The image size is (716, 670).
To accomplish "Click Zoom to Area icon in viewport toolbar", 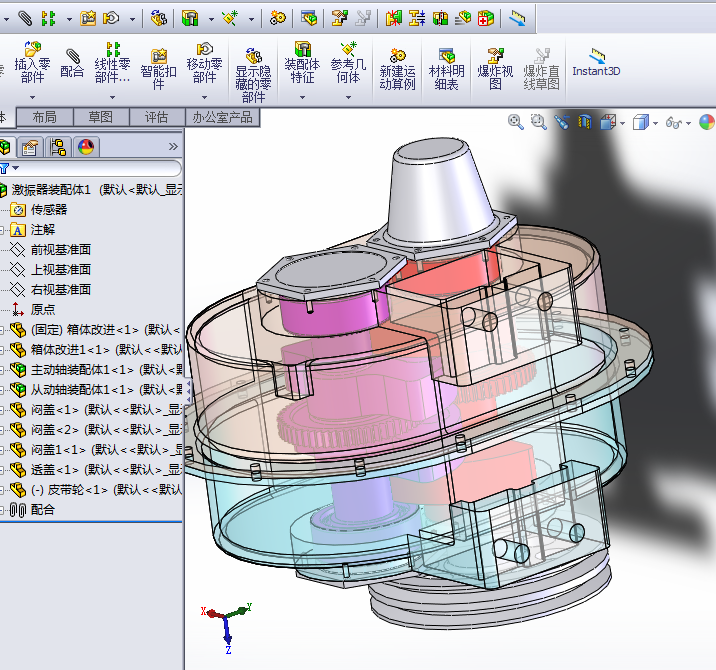I will (x=538, y=122).
